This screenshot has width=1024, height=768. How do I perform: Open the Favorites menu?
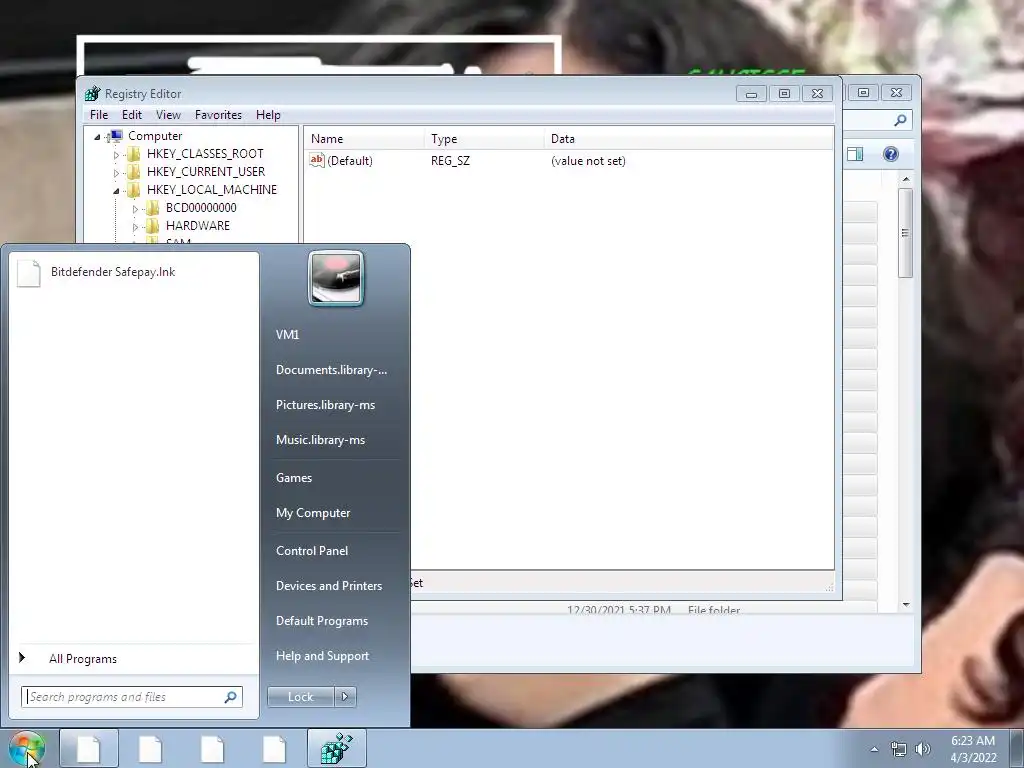(218, 115)
